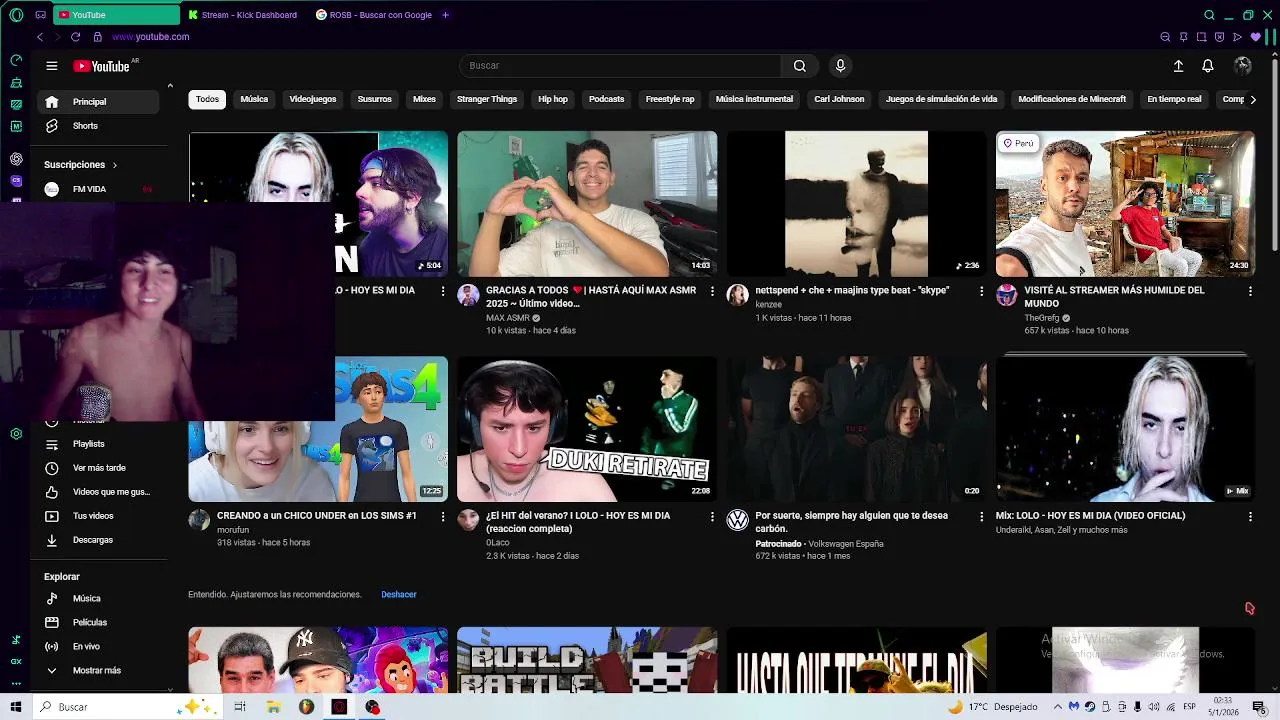Play the VISITÉ AL STREAMER MÁS HUMILDE thumbnail
The image size is (1280, 720).
pyautogui.click(x=1125, y=204)
